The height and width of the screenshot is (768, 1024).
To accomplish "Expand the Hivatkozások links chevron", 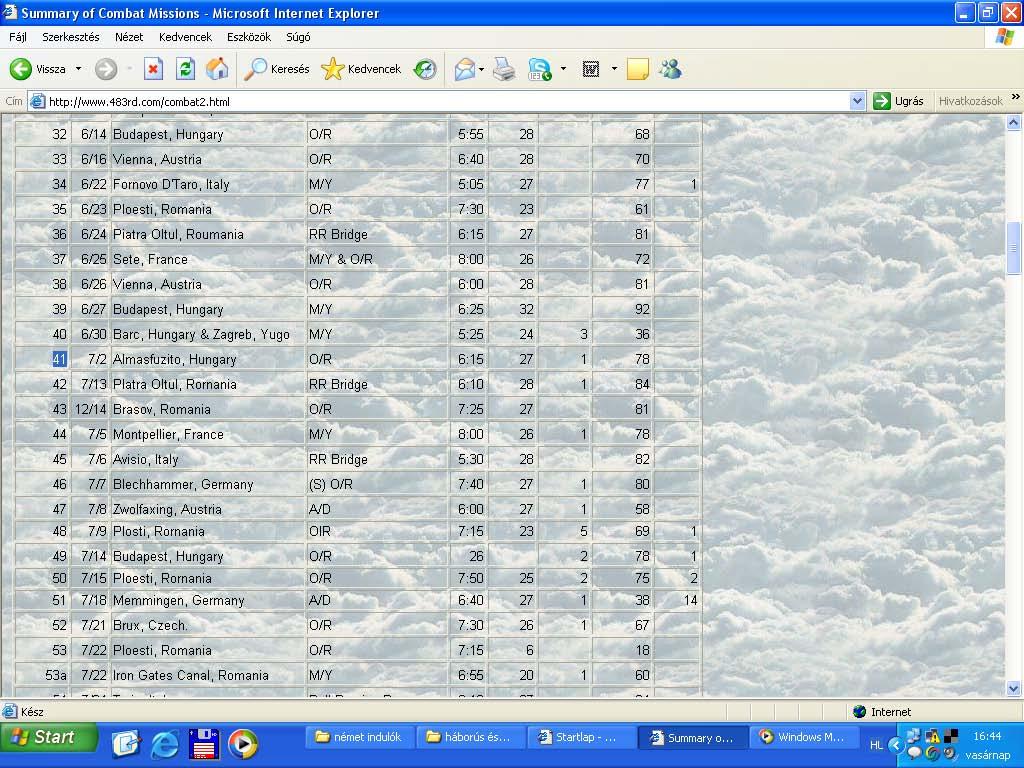I will point(1016,97).
